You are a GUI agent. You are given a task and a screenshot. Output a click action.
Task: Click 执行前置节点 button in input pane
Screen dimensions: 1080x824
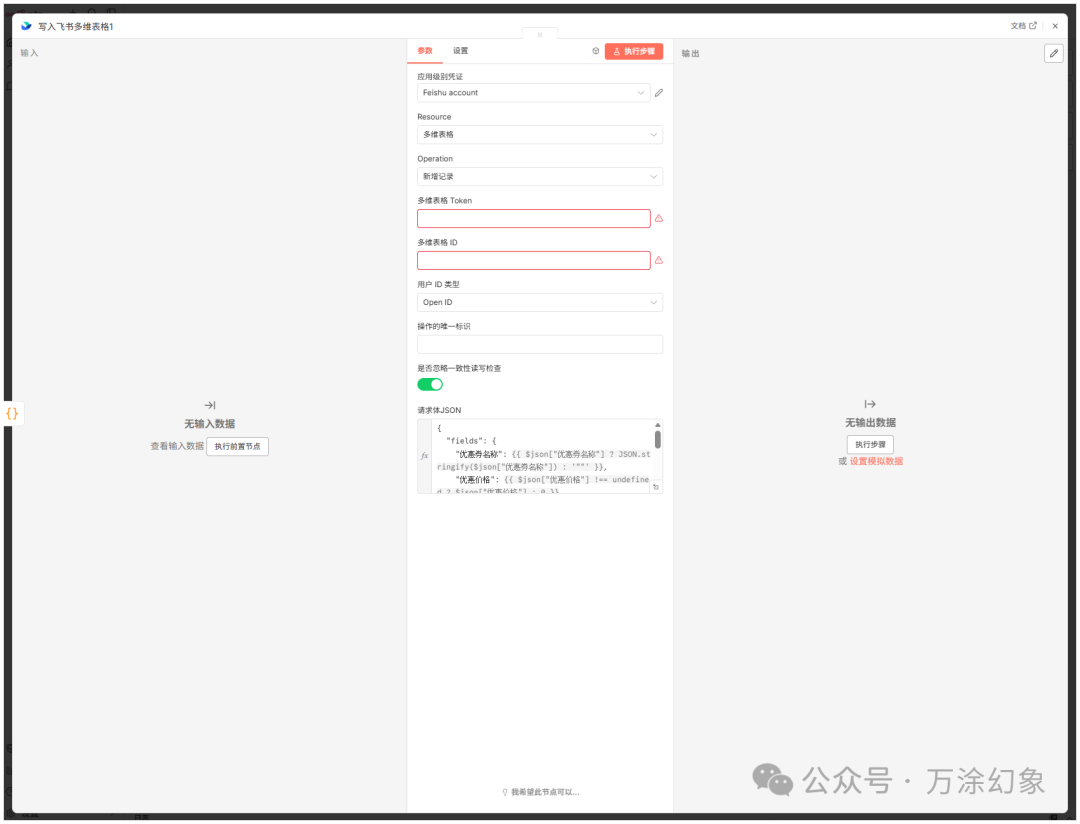[x=238, y=446]
